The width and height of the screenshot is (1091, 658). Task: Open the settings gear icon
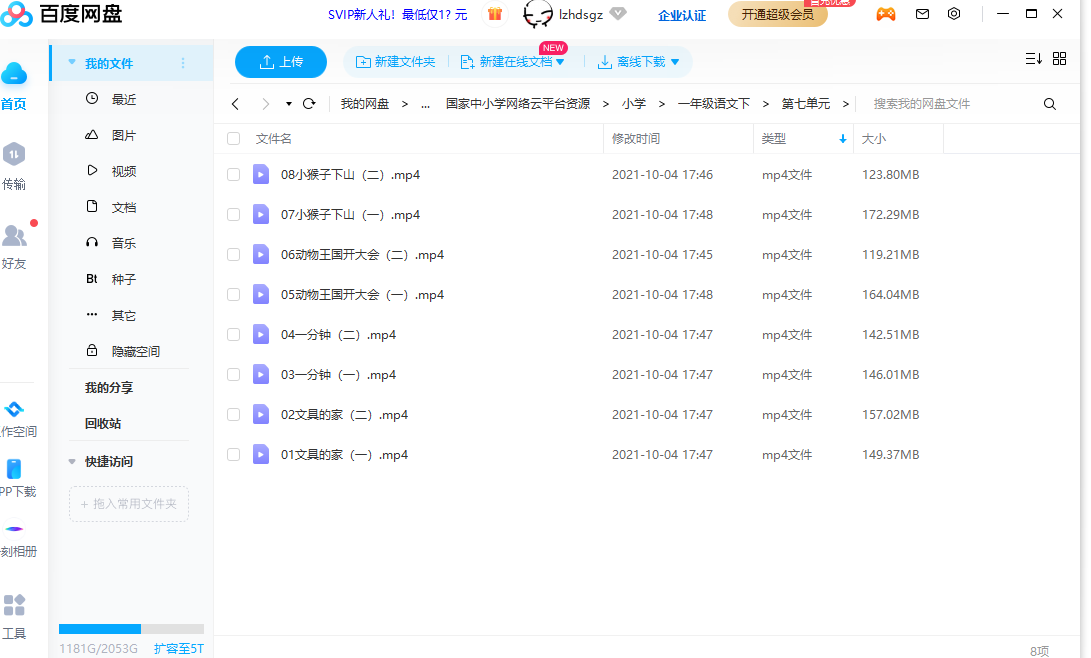pos(954,14)
